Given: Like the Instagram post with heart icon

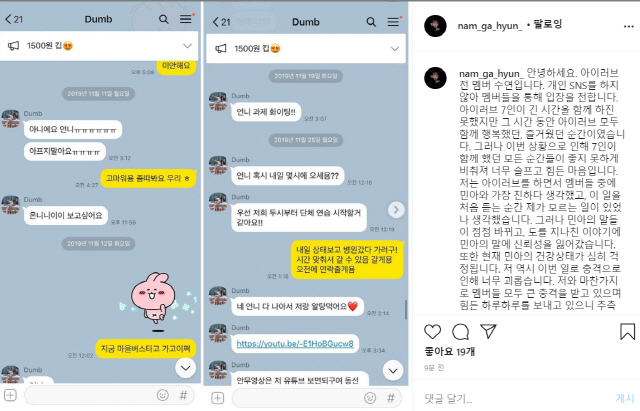Looking at the screenshot, I should 433,331.
